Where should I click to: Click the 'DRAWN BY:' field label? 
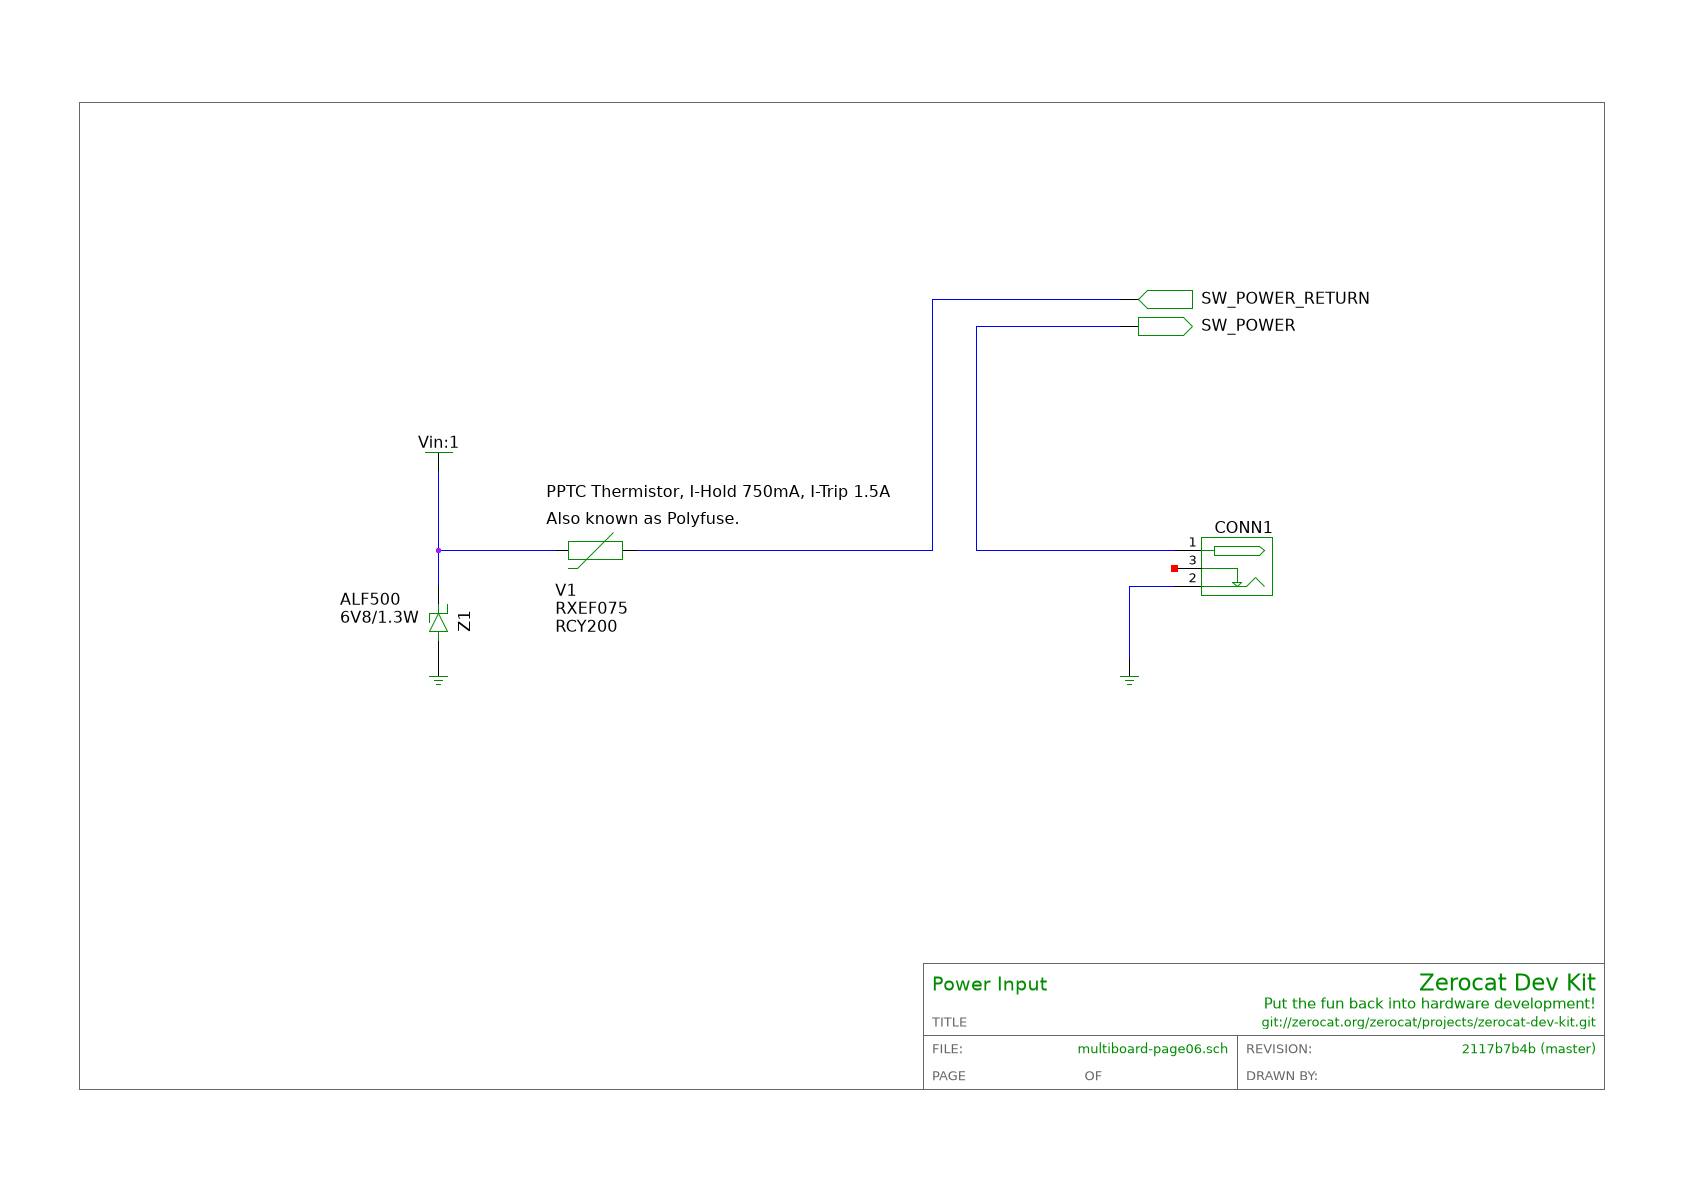click(1282, 1076)
